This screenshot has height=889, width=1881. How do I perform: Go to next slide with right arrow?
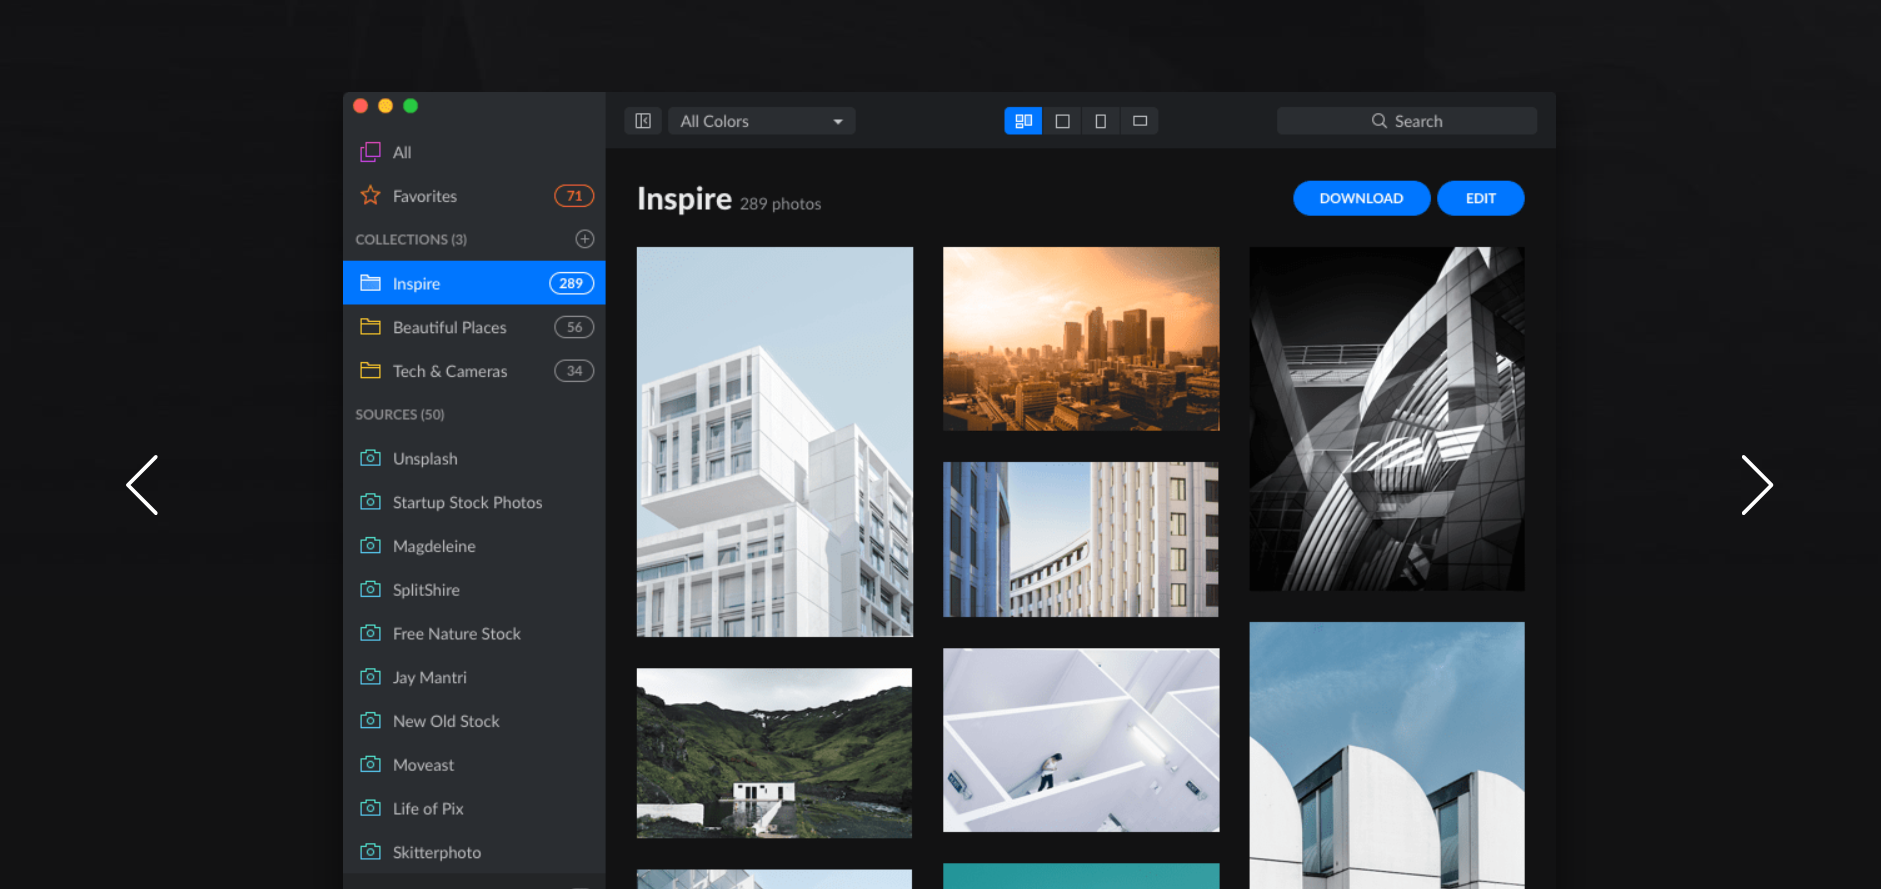coord(1757,485)
